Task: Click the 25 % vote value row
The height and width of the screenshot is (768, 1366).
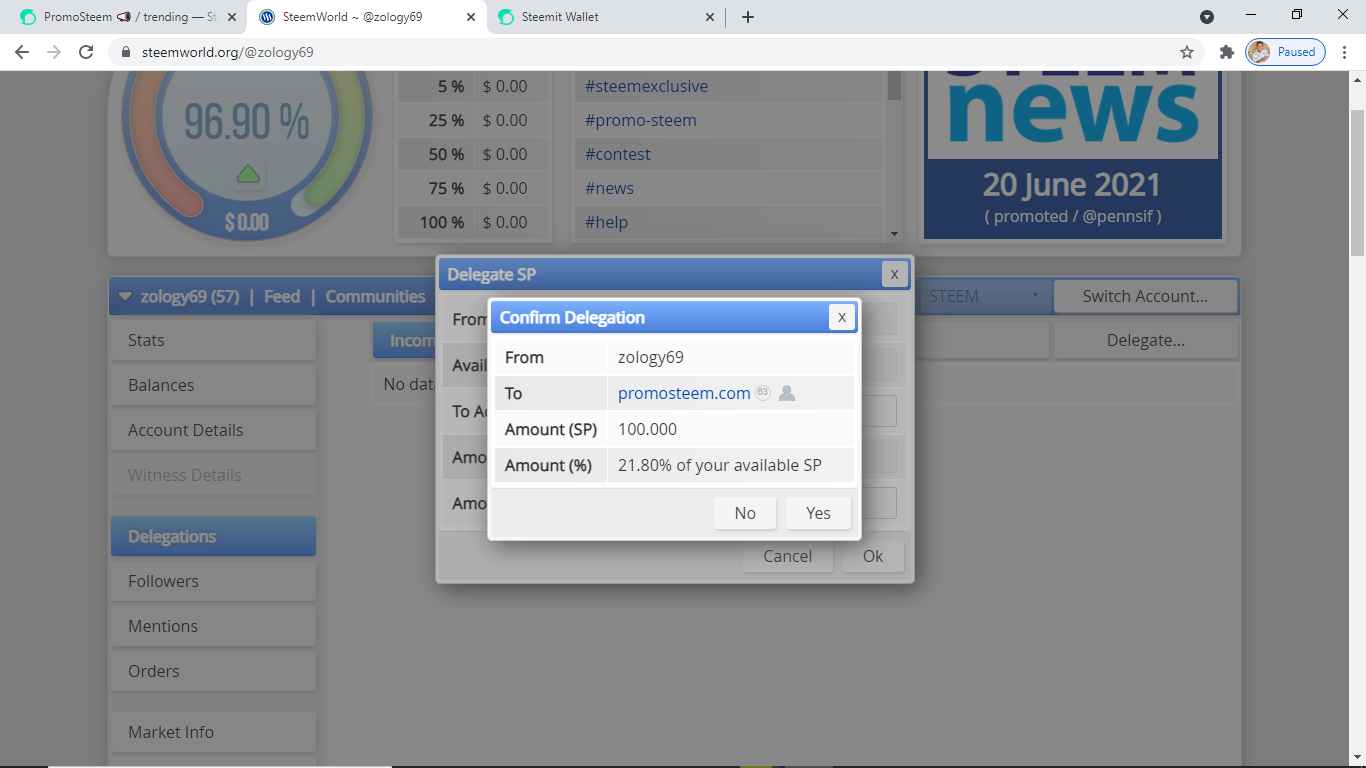Action: pos(473,120)
